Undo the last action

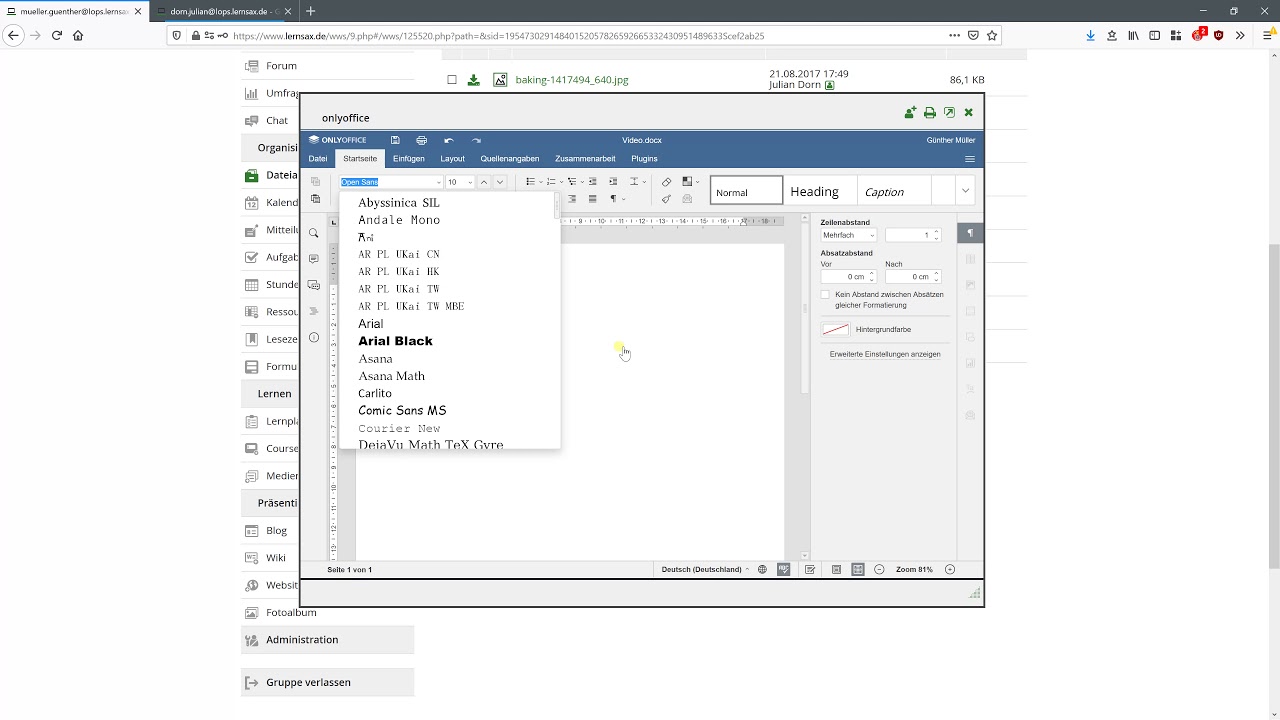[449, 140]
